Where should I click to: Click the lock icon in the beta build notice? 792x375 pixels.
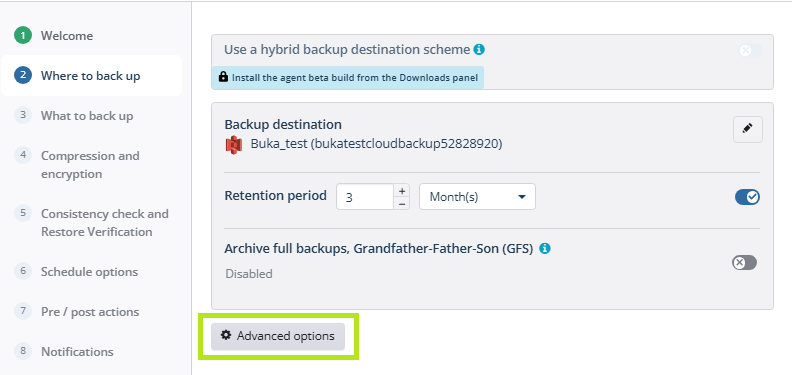[223, 77]
